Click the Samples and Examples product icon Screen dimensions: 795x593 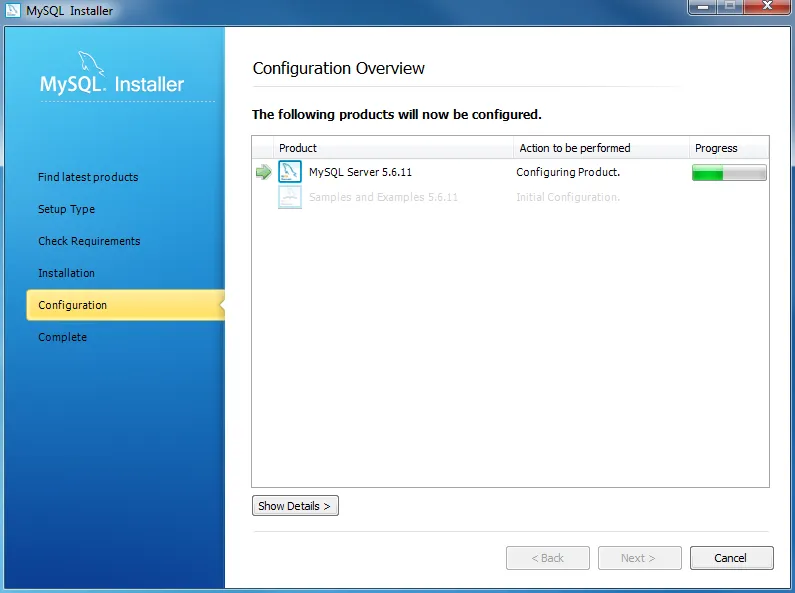point(290,197)
